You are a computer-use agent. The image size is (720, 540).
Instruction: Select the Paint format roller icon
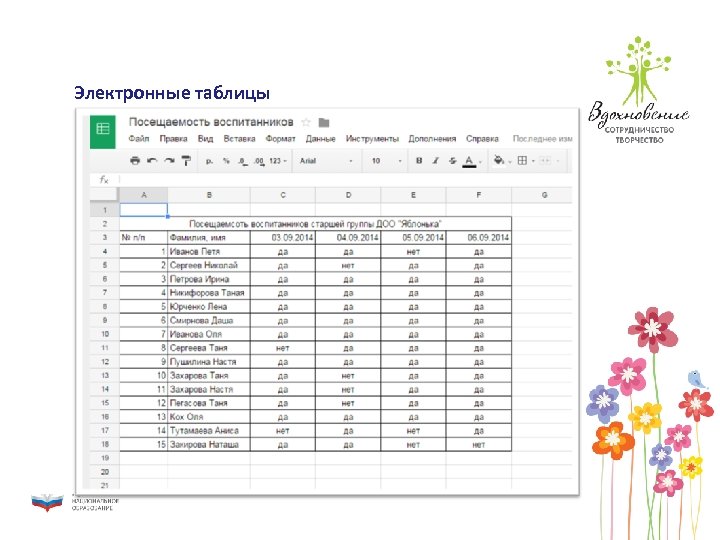(x=186, y=161)
